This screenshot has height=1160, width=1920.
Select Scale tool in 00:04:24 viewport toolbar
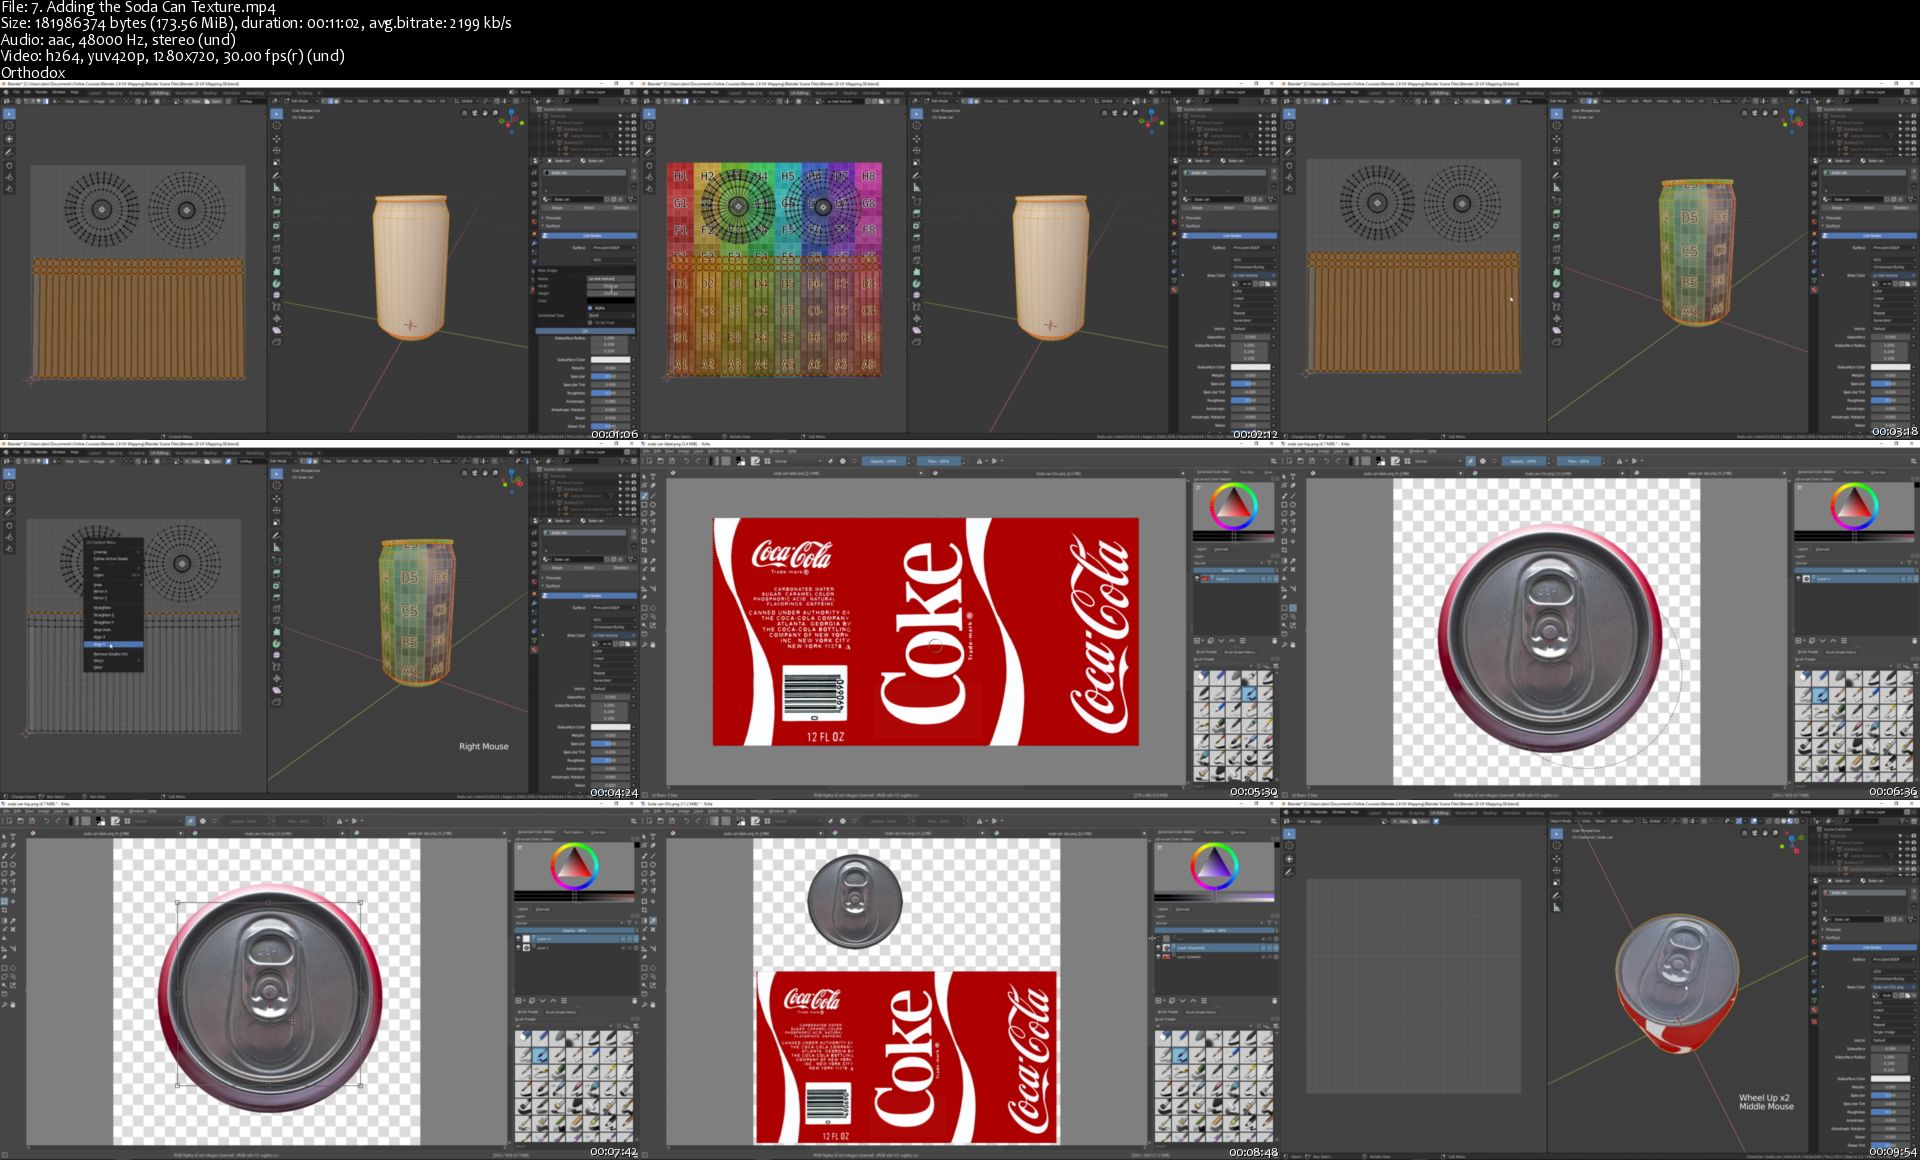[276, 522]
